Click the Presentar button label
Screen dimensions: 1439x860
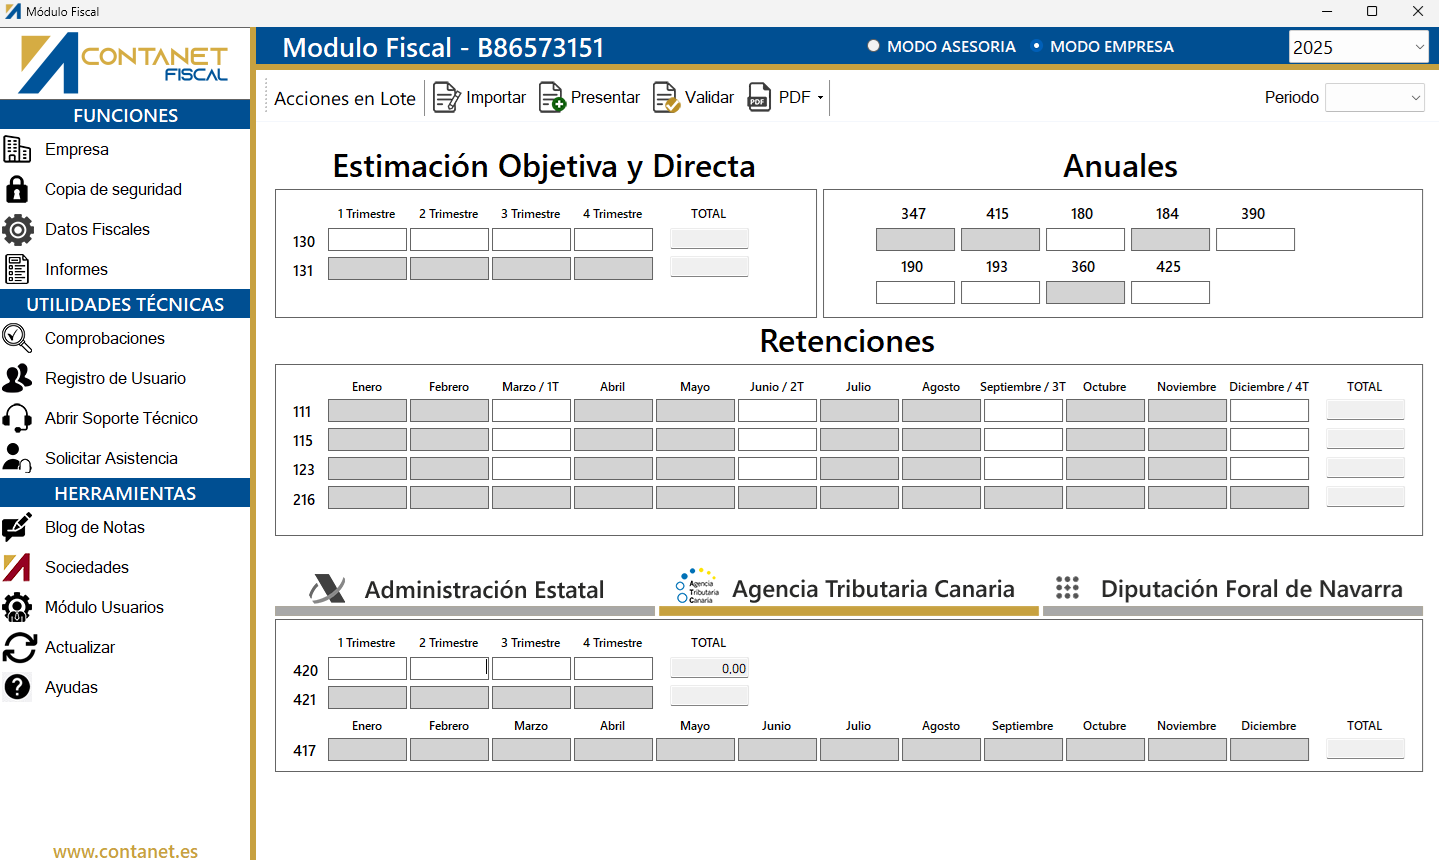pos(605,97)
